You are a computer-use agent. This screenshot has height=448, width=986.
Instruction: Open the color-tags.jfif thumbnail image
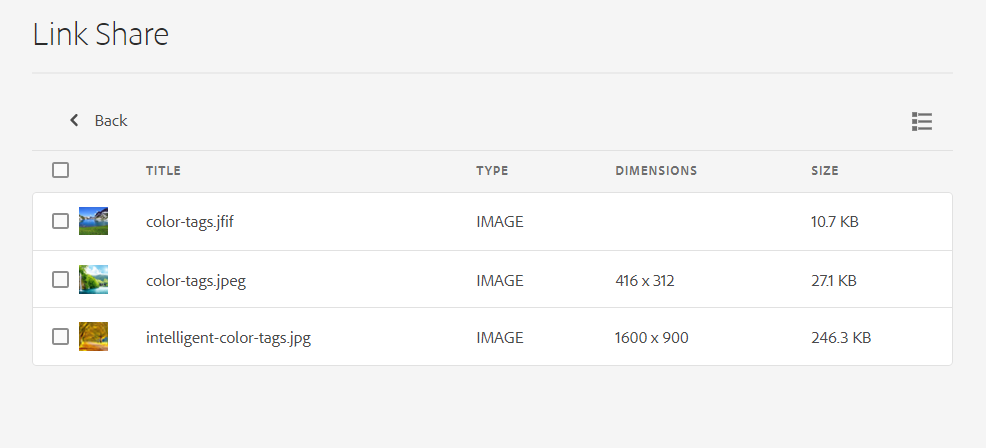pos(93,221)
